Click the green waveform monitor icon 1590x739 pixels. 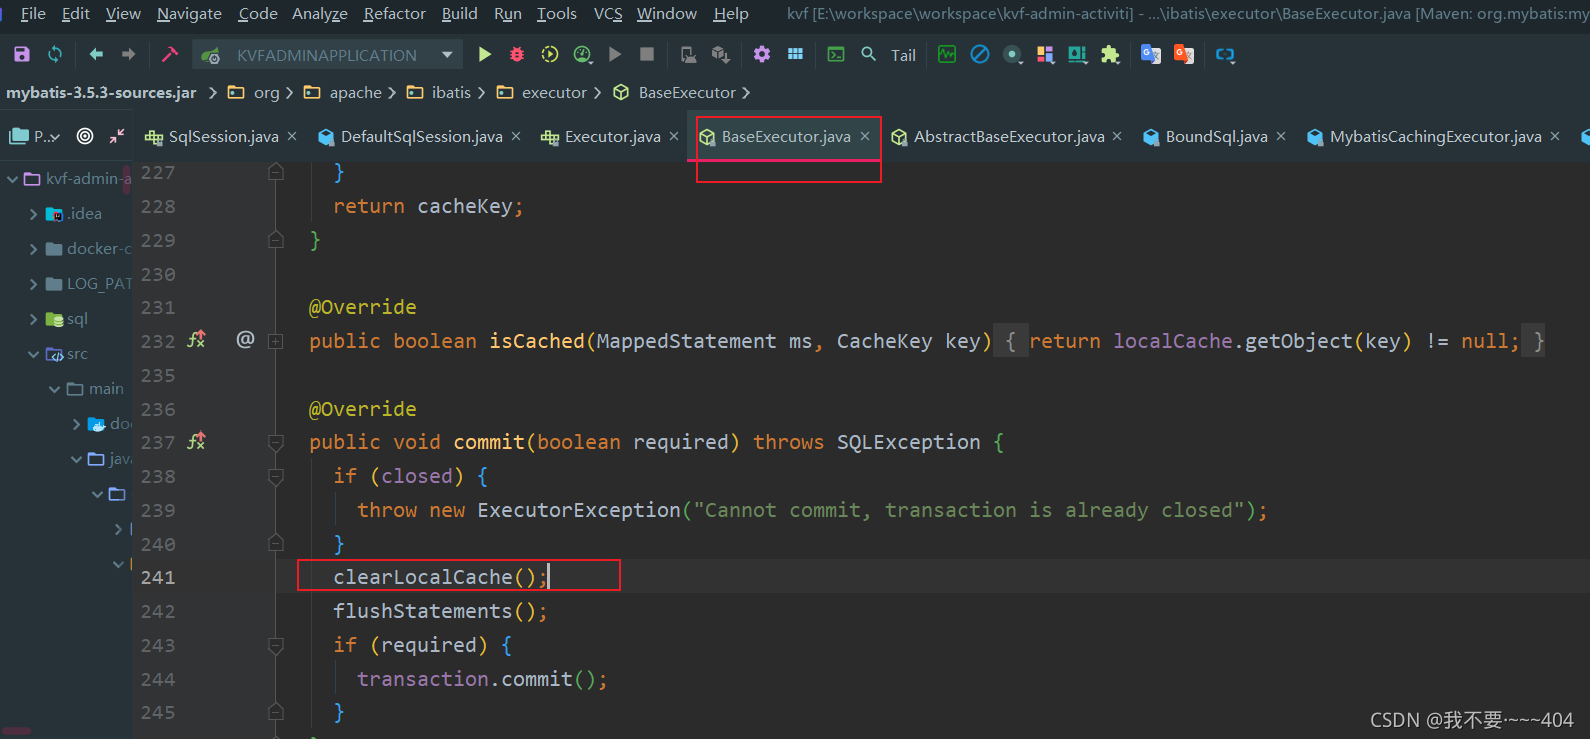(x=947, y=54)
